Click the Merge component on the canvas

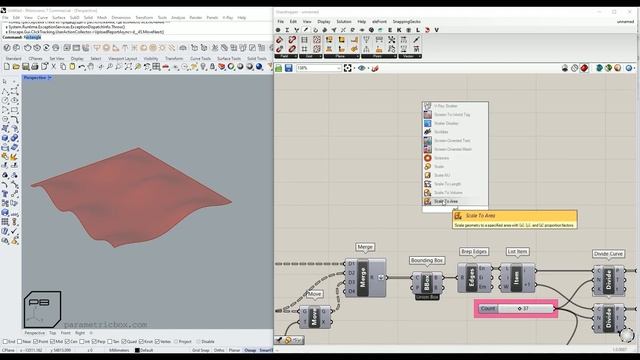pyautogui.click(x=365, y=278)
